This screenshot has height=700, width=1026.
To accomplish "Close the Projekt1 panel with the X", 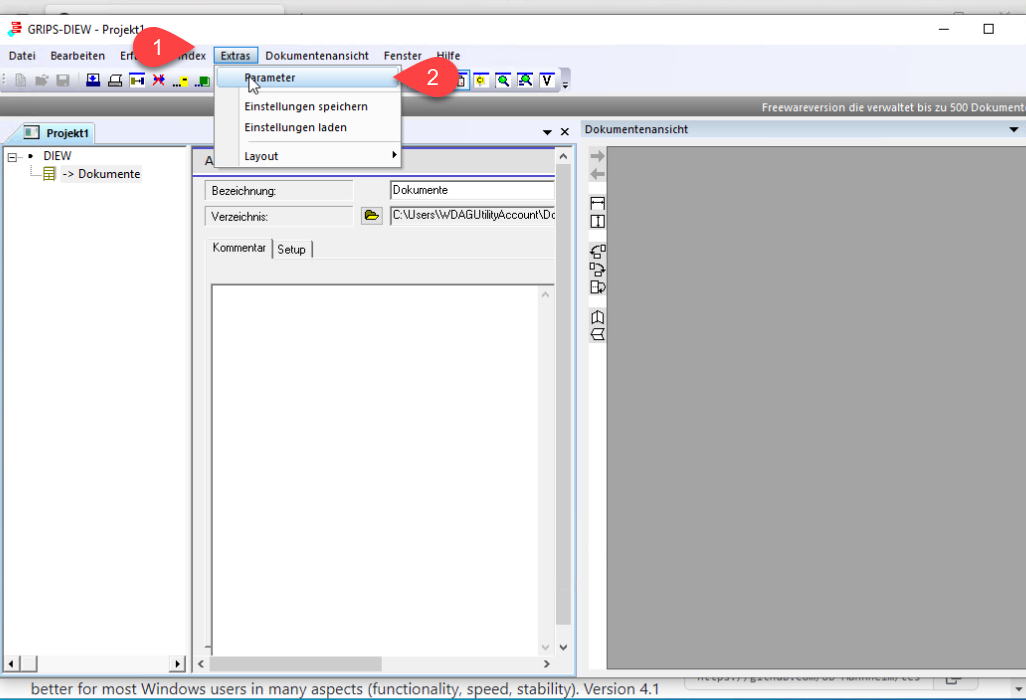I will 564,133.
